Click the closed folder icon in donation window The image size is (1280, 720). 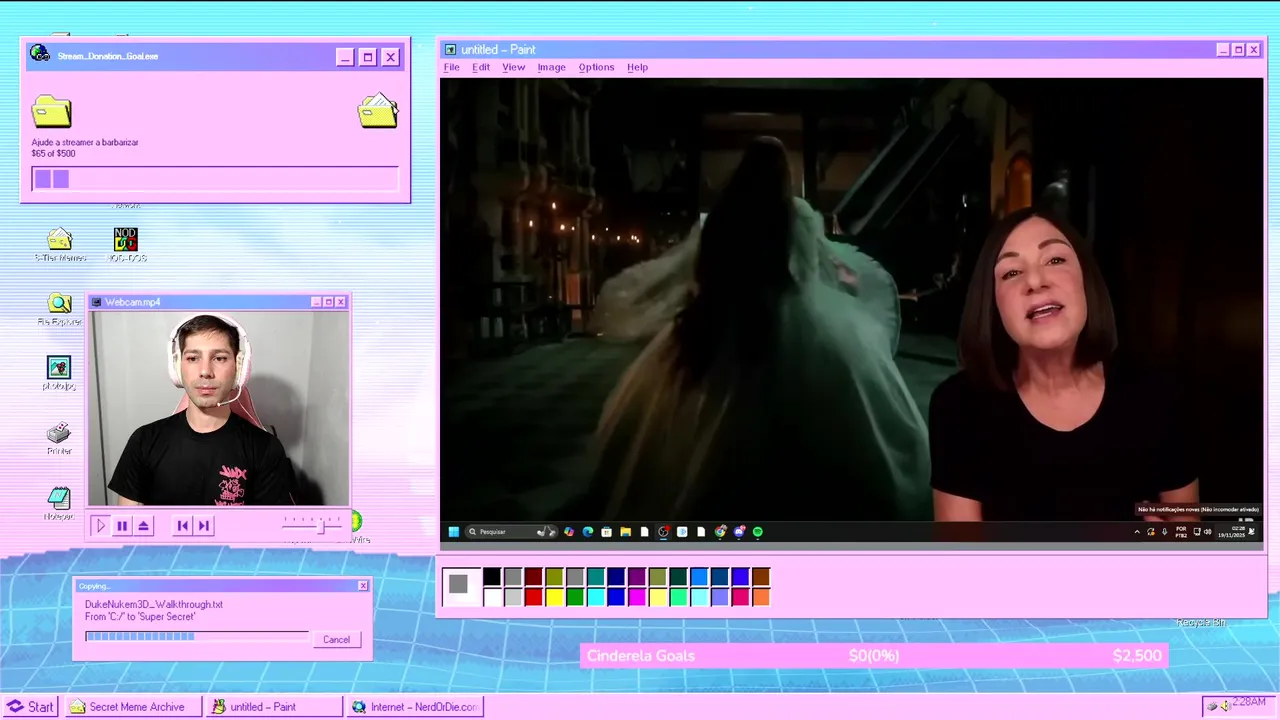(x=51, y=111)
